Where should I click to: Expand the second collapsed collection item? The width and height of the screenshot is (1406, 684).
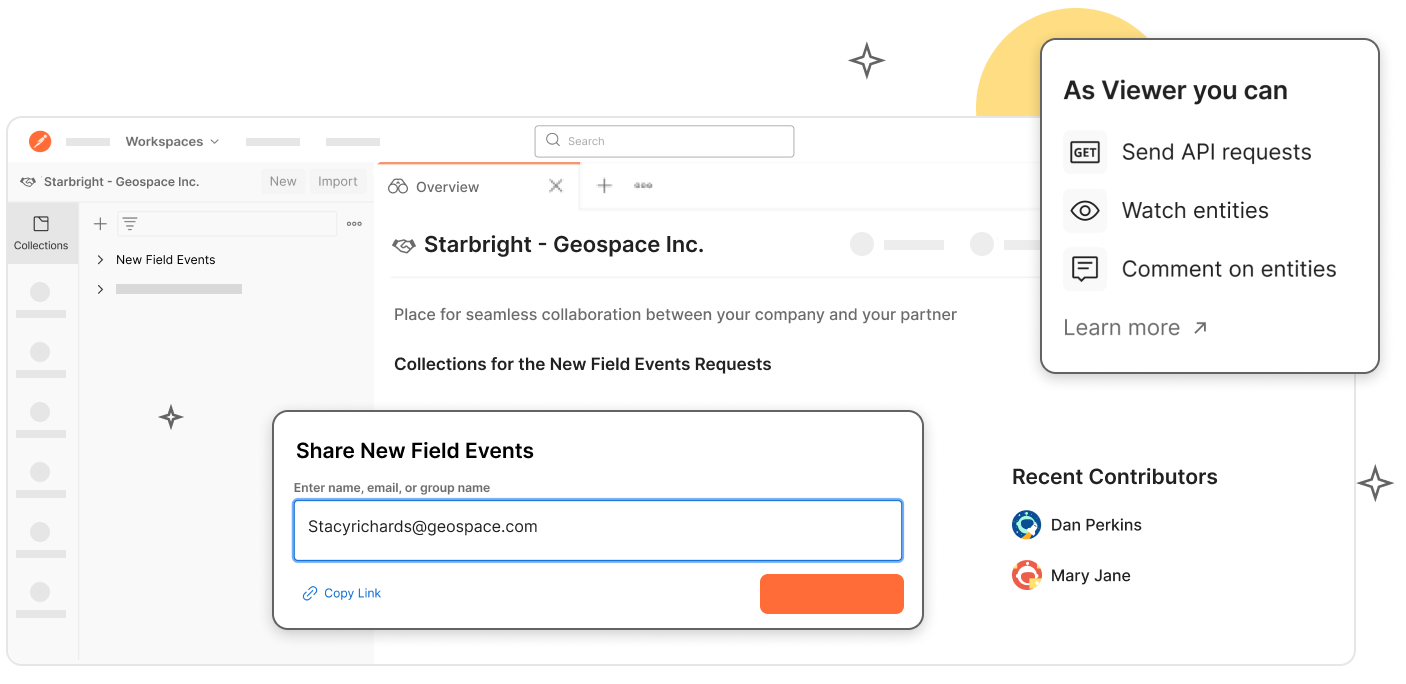point(100,289)
